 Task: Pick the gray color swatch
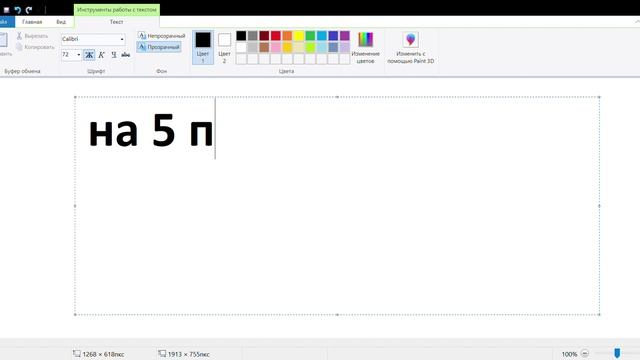(253, 36)
